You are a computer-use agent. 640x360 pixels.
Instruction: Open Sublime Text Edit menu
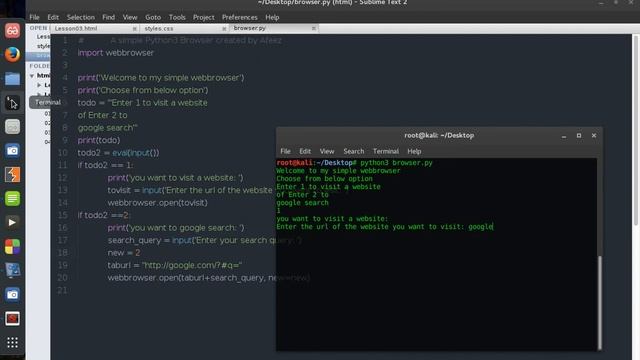(x=53, y=17)
